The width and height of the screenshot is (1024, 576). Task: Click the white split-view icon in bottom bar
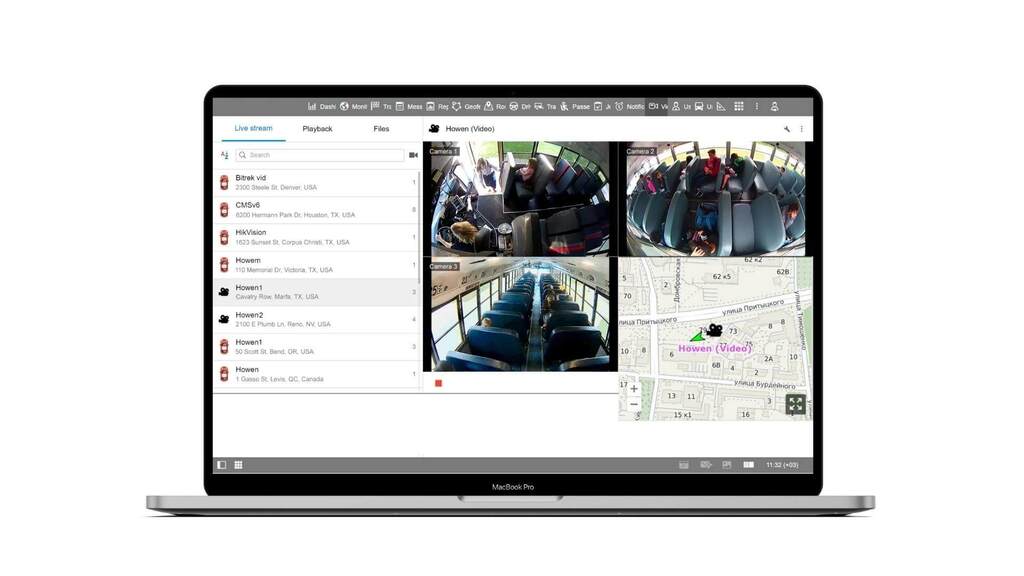(748, 465)
